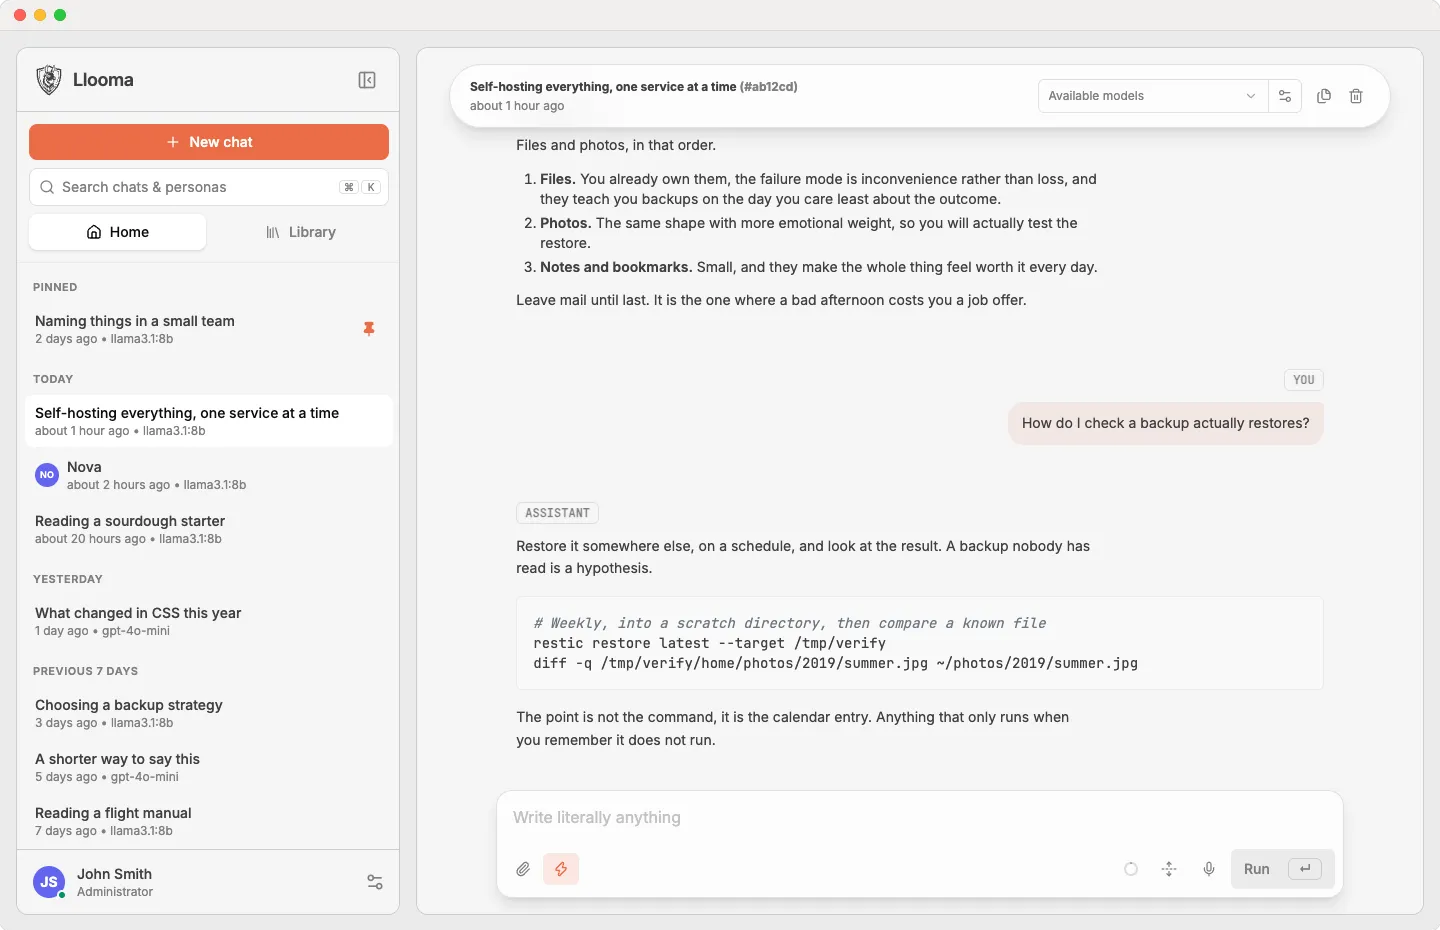Start voice input with the microphone icon
Screen dimensions: 1440x930
1209,869
